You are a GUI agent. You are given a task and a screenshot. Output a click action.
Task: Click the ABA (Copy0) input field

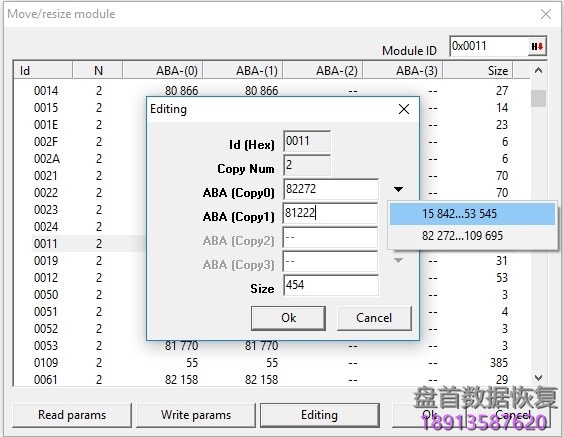[331, 189]
